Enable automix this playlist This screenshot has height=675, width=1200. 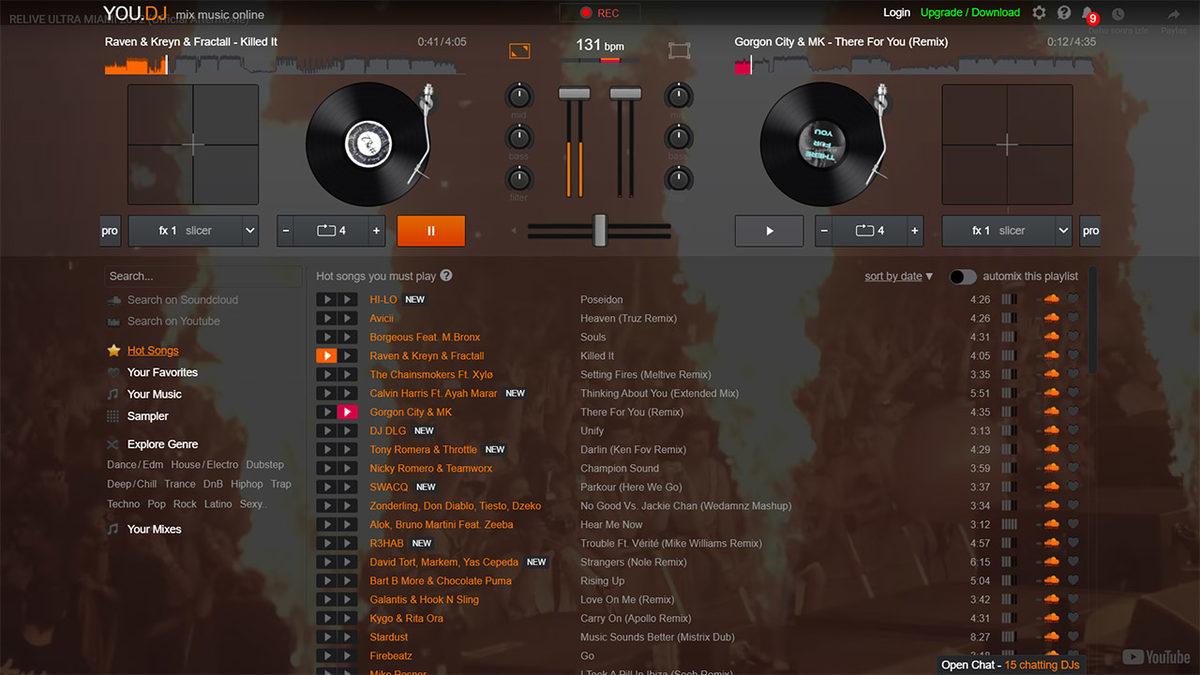[962, 276]
